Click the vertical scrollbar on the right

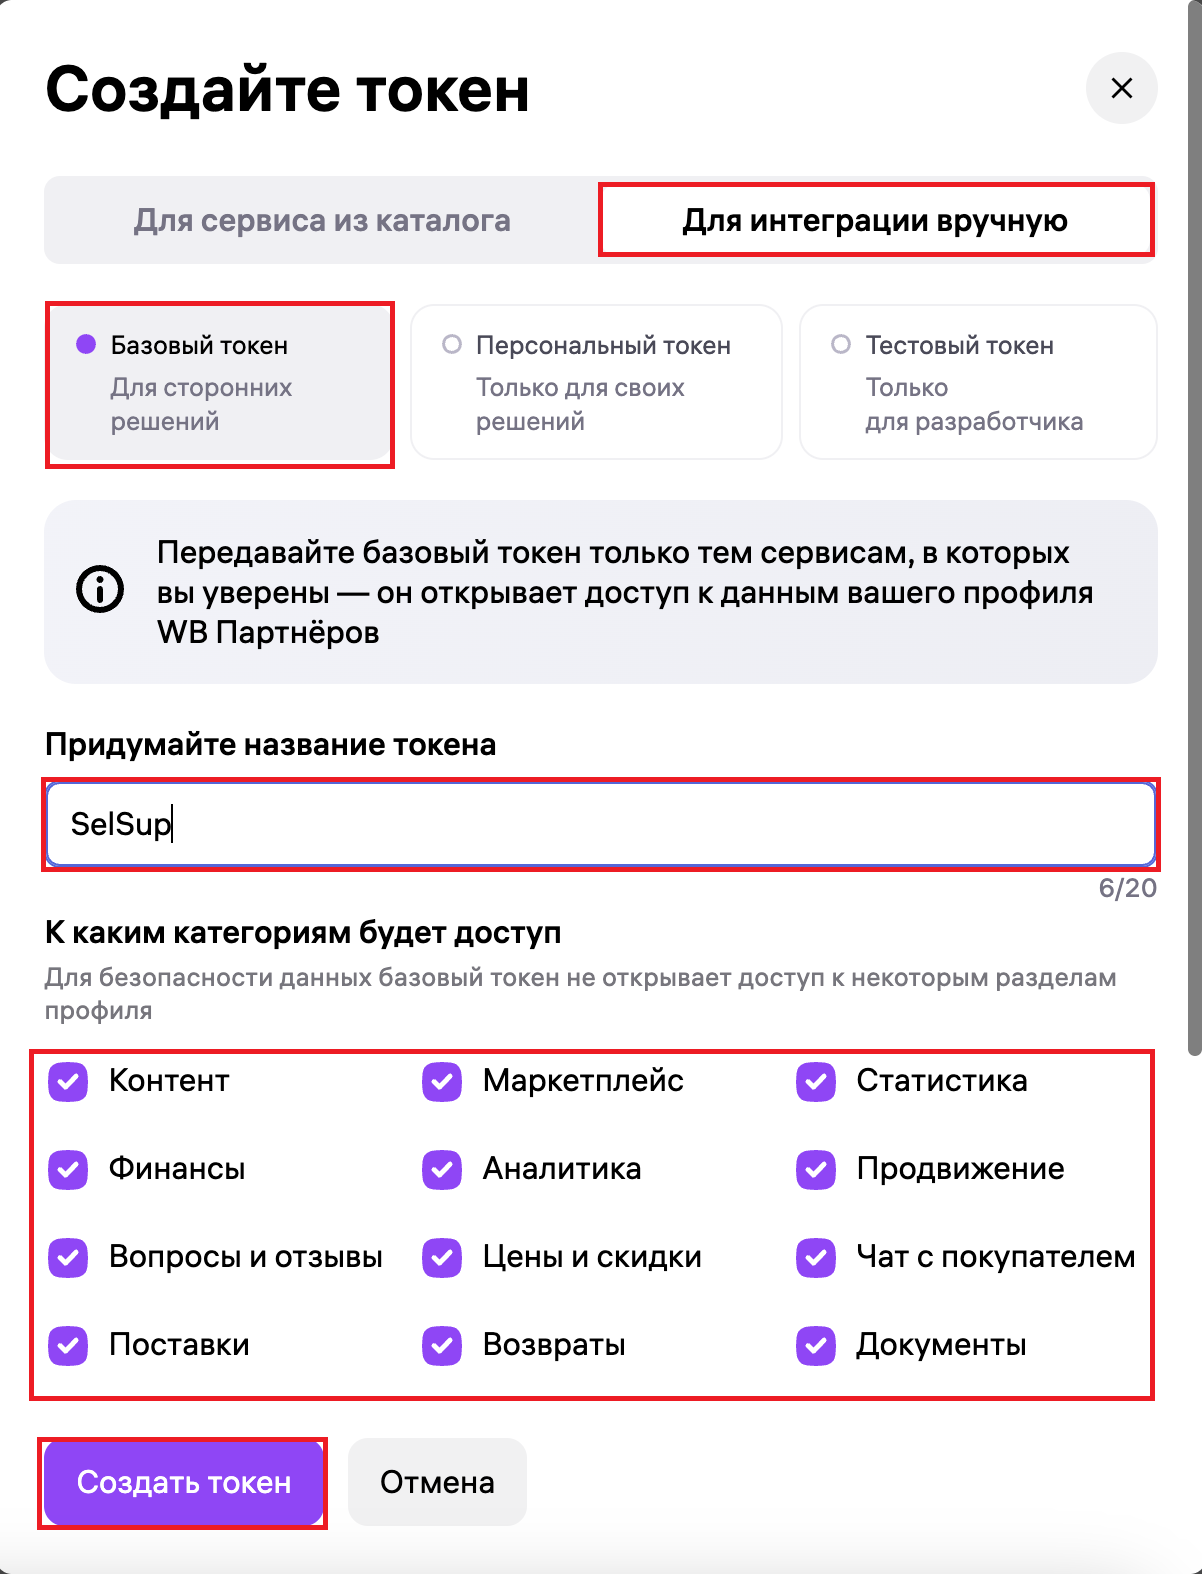click(x=1194, y=500)
